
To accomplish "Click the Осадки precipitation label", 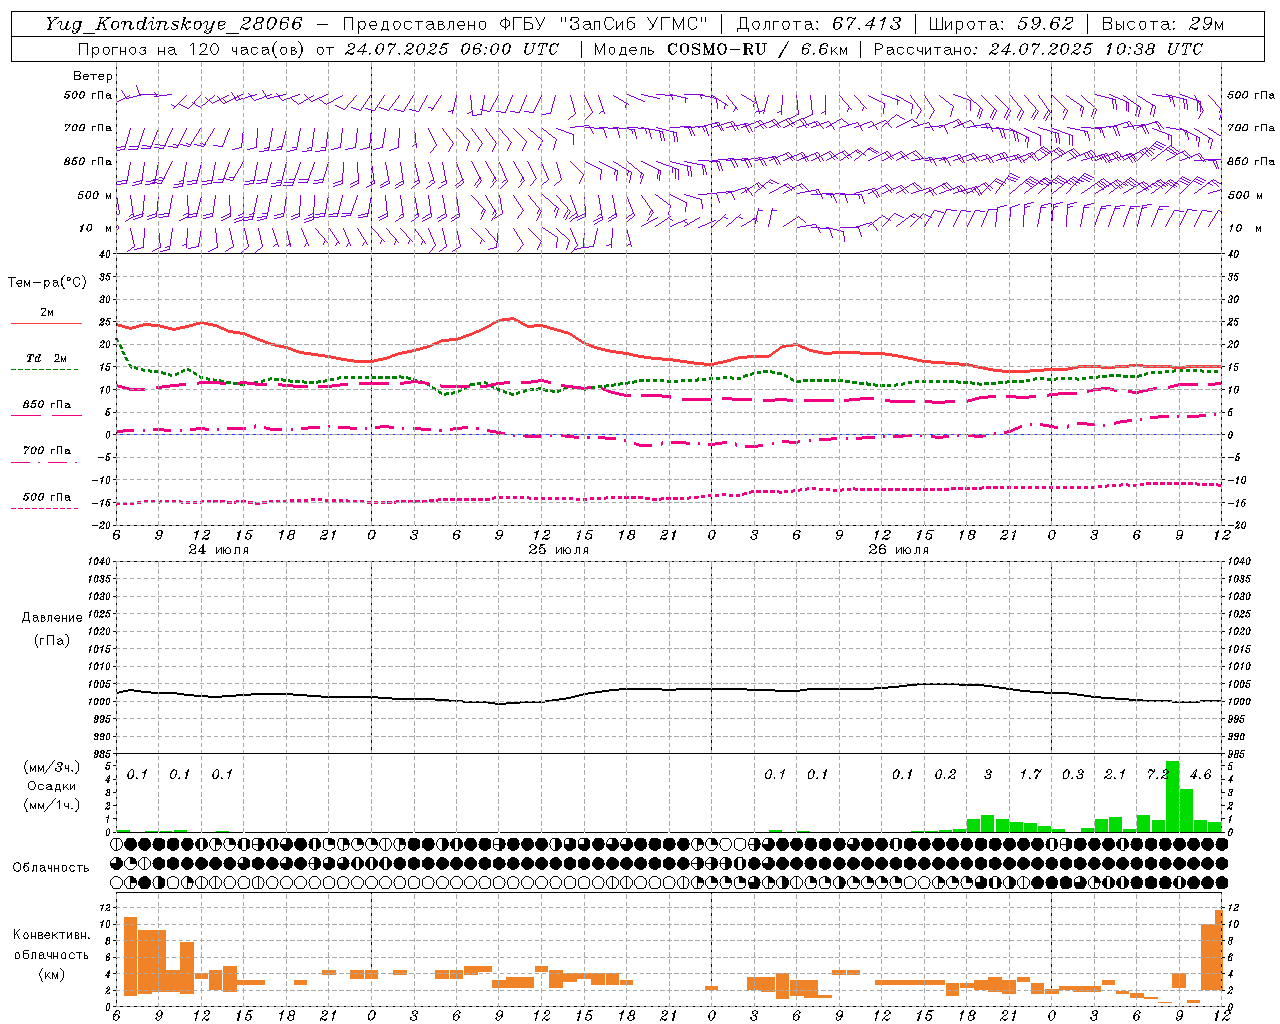I will [x=51, y=786].
